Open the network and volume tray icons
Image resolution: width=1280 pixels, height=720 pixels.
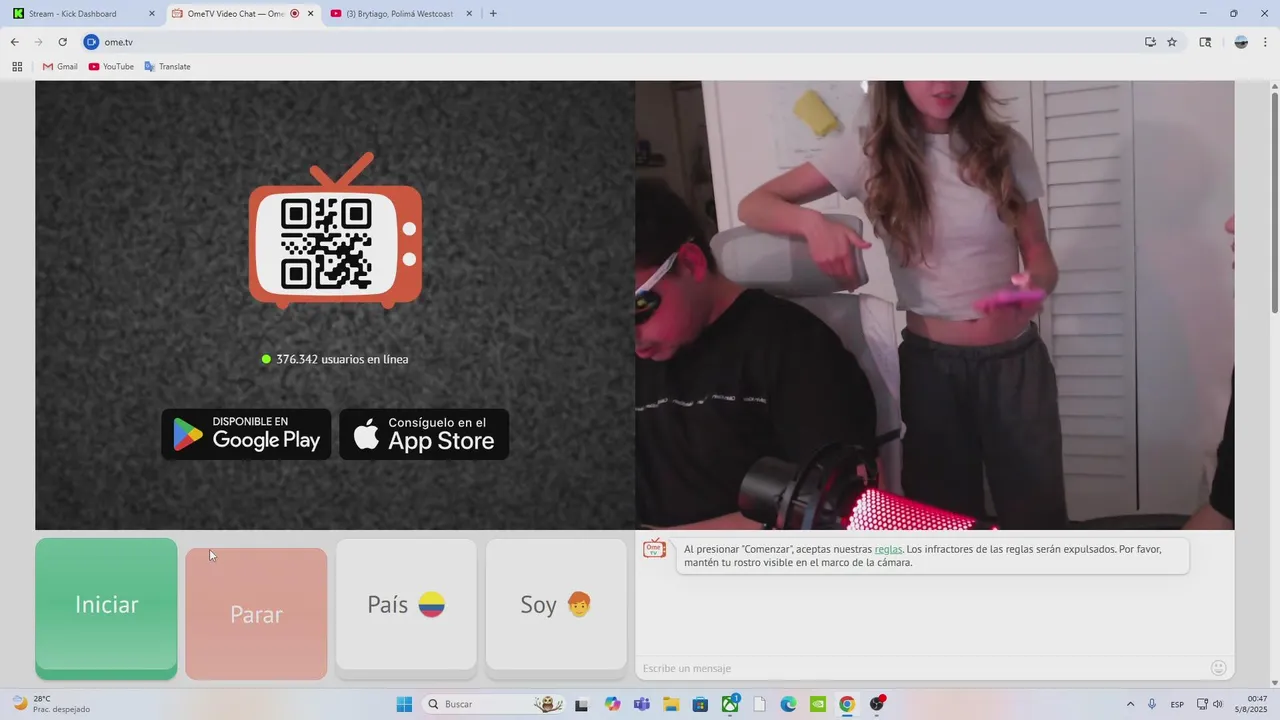[1209, 704]
